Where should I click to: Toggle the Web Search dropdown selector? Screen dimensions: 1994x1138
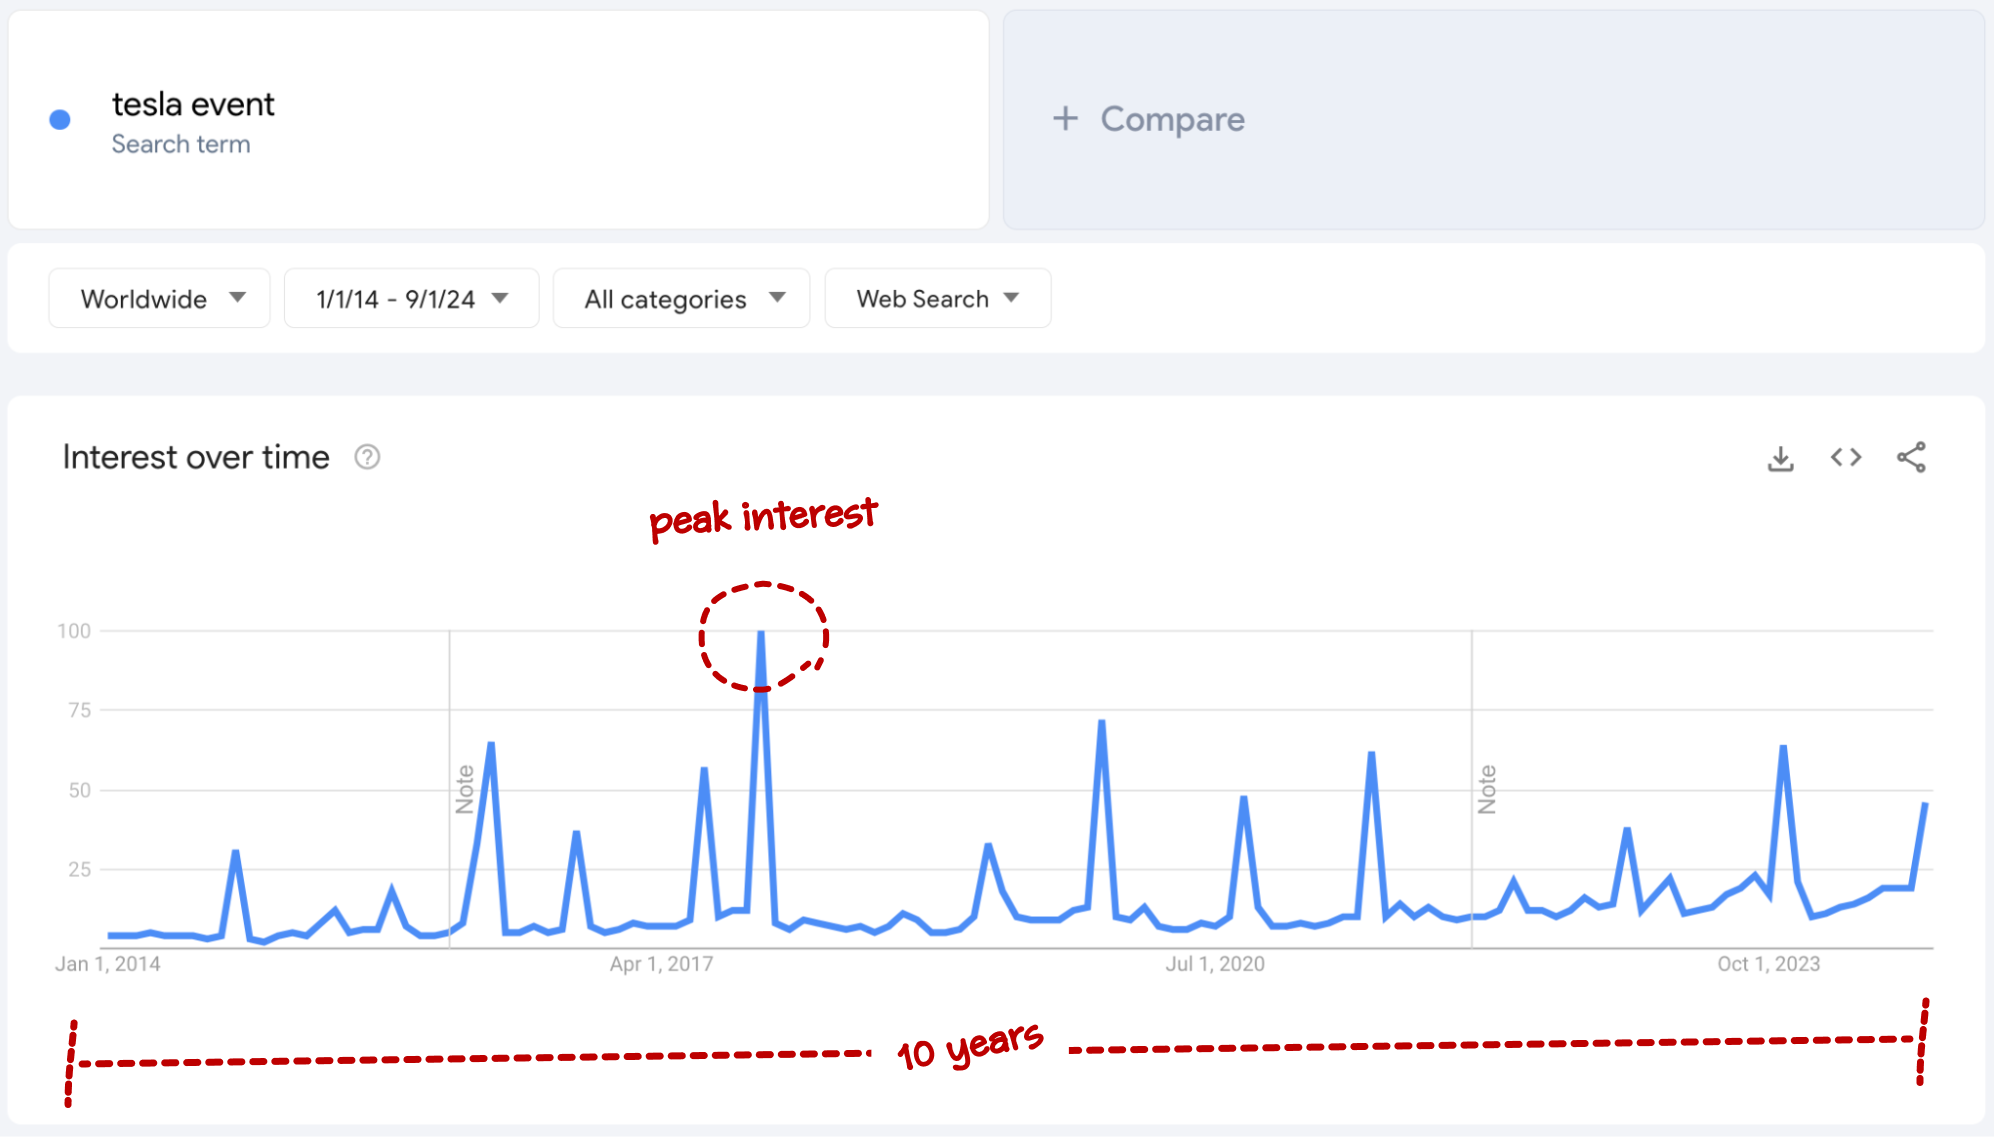click(x=935, y=299)
